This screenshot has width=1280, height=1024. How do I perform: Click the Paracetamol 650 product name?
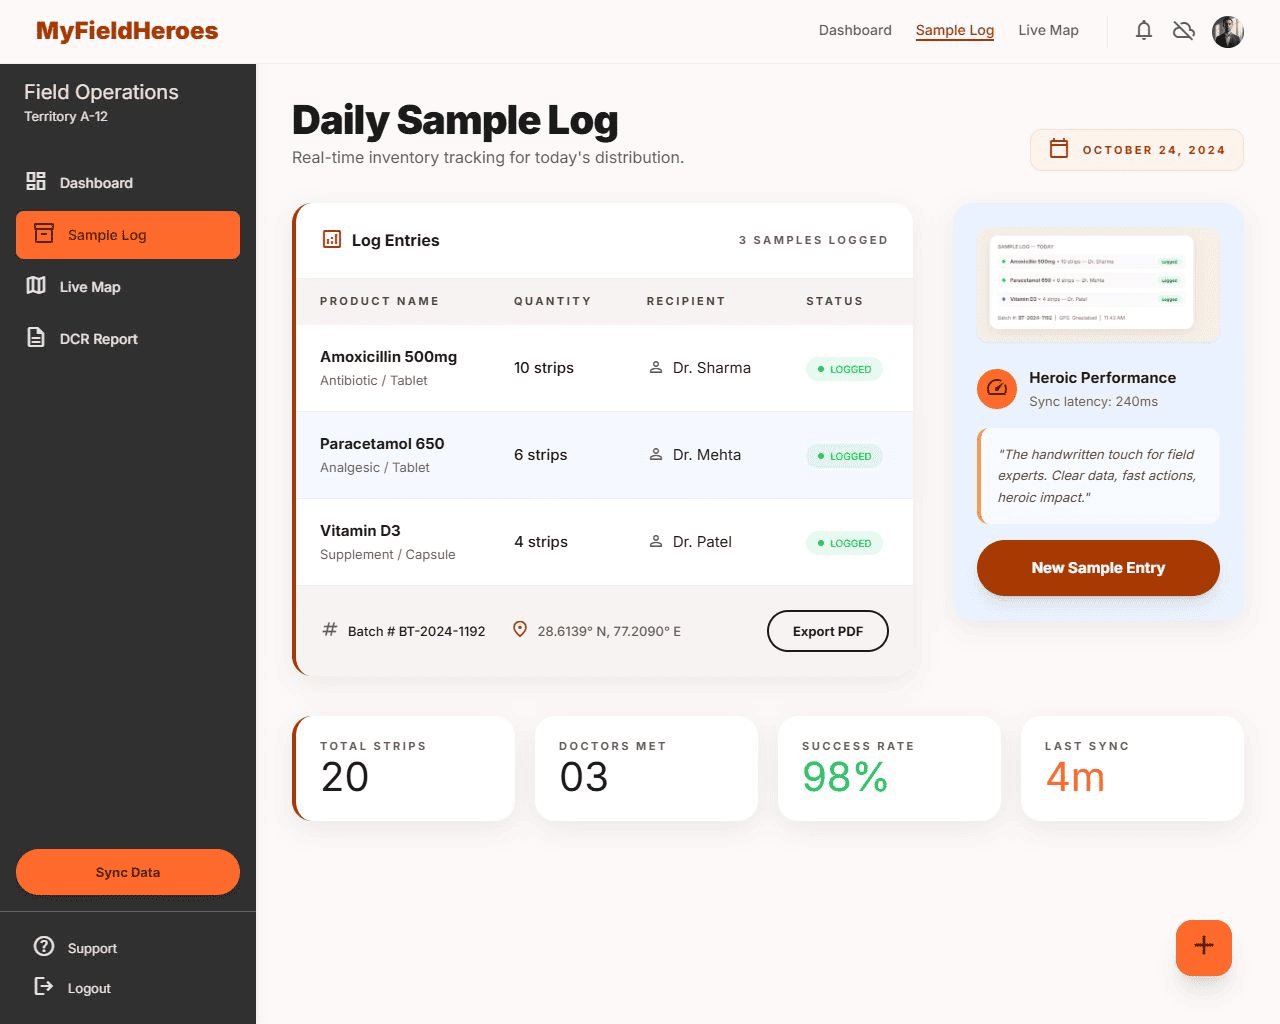[382, 443]
